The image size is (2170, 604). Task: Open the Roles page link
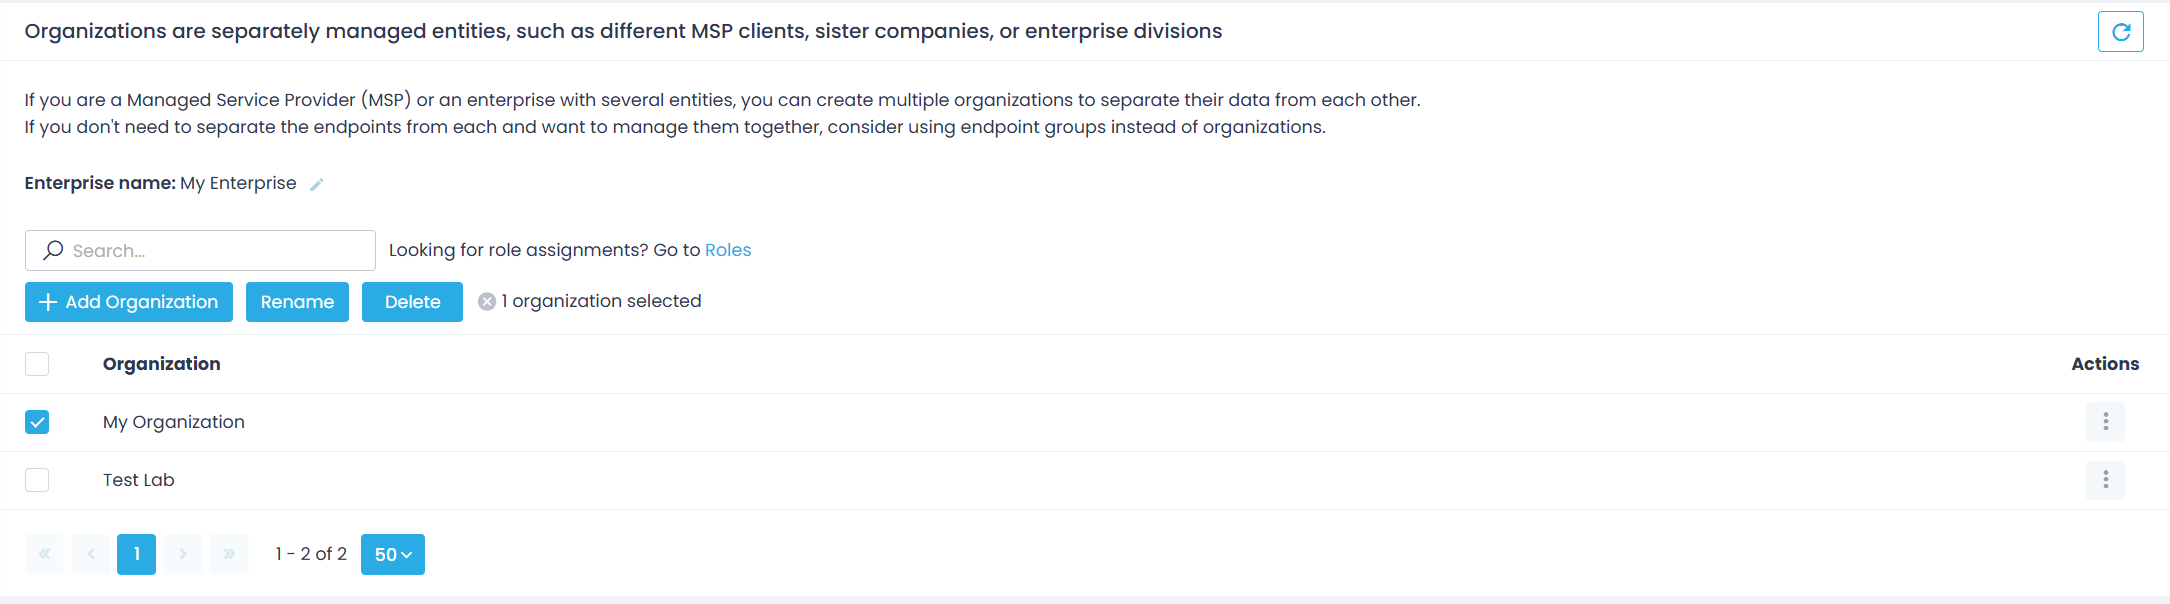click(728, 249)
